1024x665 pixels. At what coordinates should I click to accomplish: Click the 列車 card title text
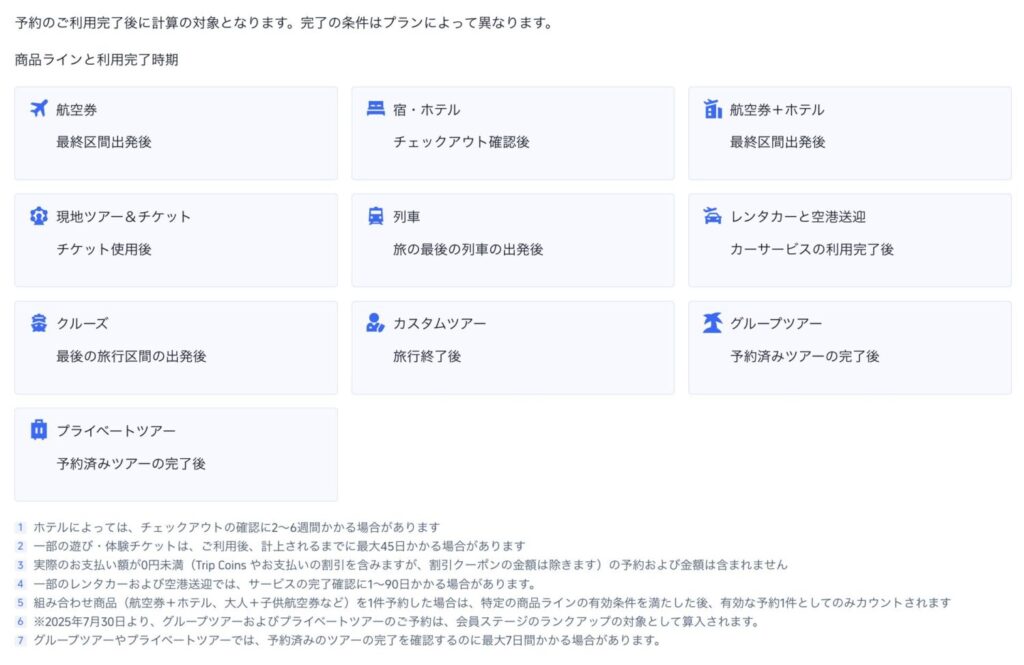pyautogui.click(x=407, y=217)
